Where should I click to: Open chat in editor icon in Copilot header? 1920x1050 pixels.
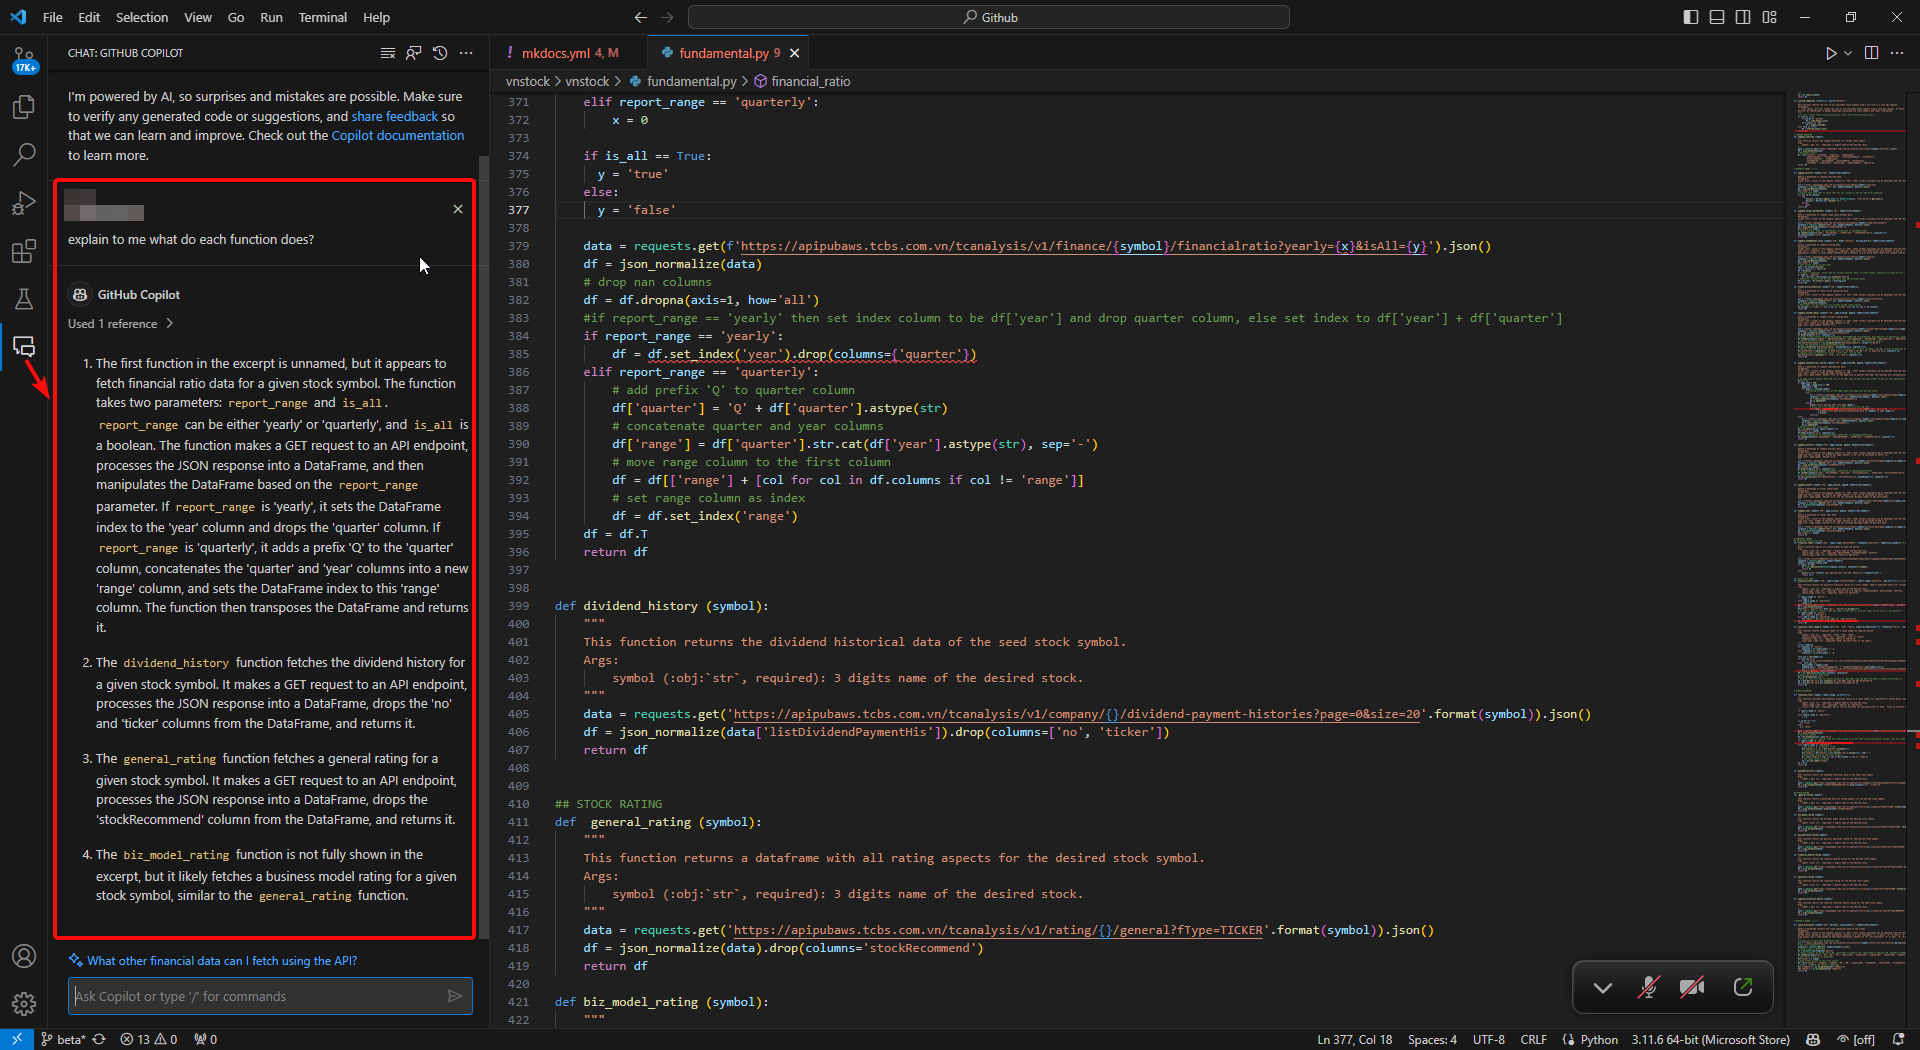[414, 53]
